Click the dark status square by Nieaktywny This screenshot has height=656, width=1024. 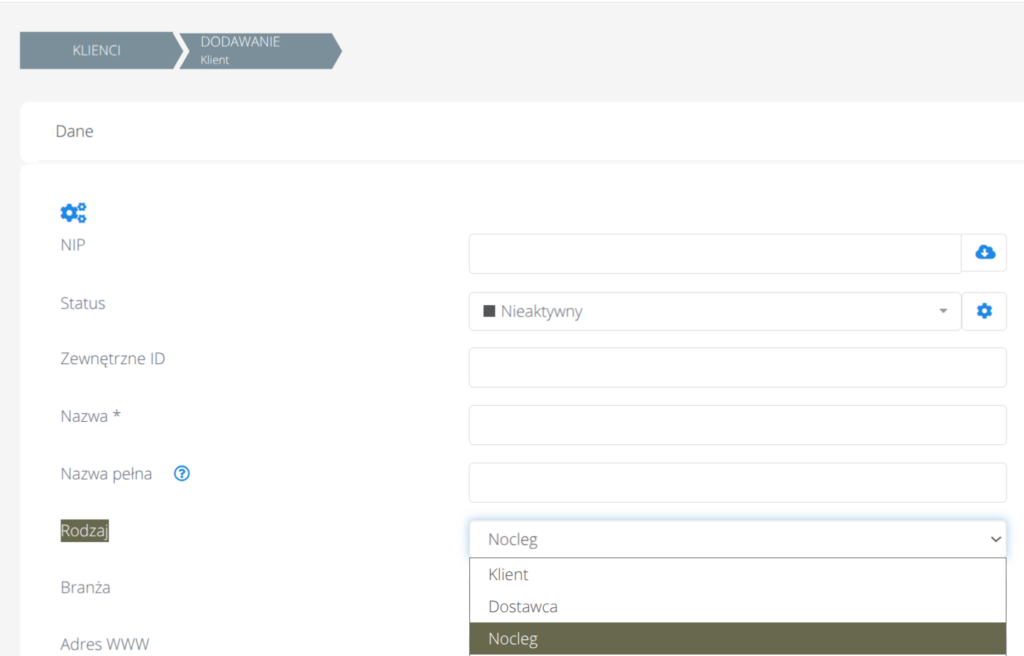point(489,311)
